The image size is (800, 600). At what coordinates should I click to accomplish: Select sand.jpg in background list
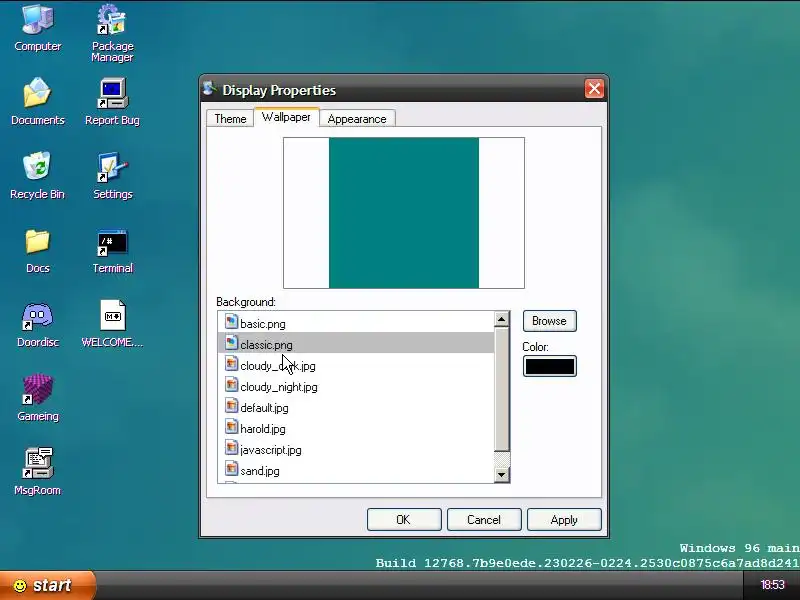tap(356, 470)
